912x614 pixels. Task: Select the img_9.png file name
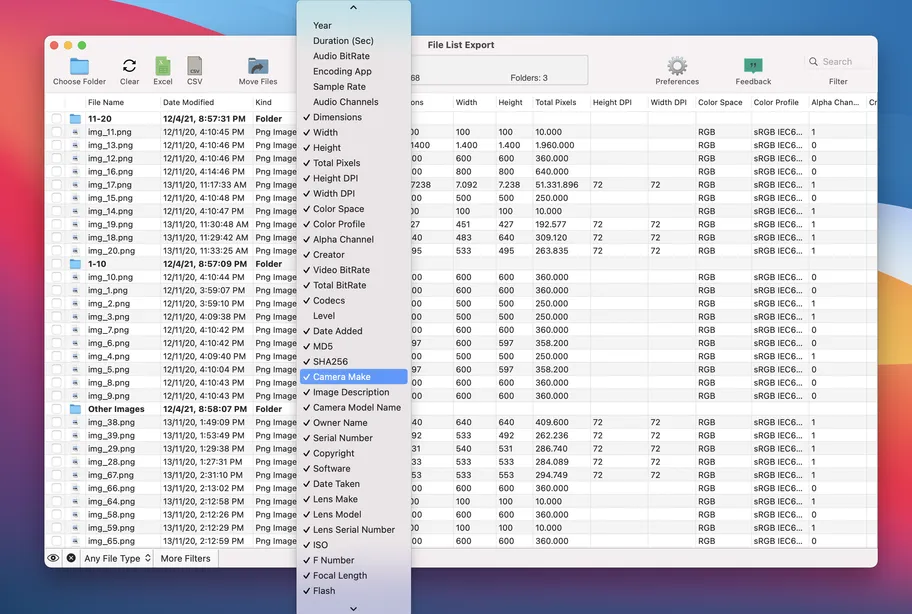109,396
